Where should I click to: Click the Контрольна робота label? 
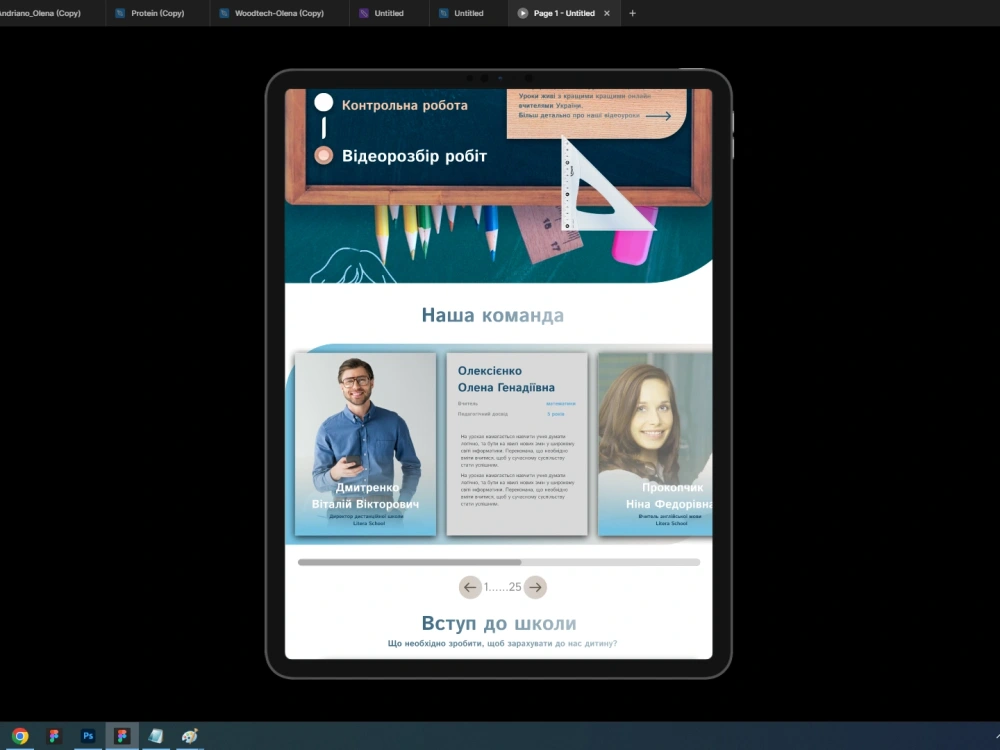[x=404, y=105]
